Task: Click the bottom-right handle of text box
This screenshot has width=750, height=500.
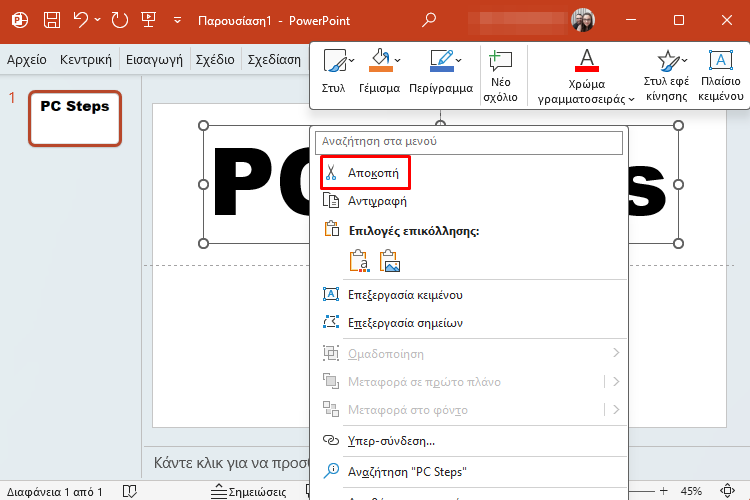Action: click(x=678, y=244)
